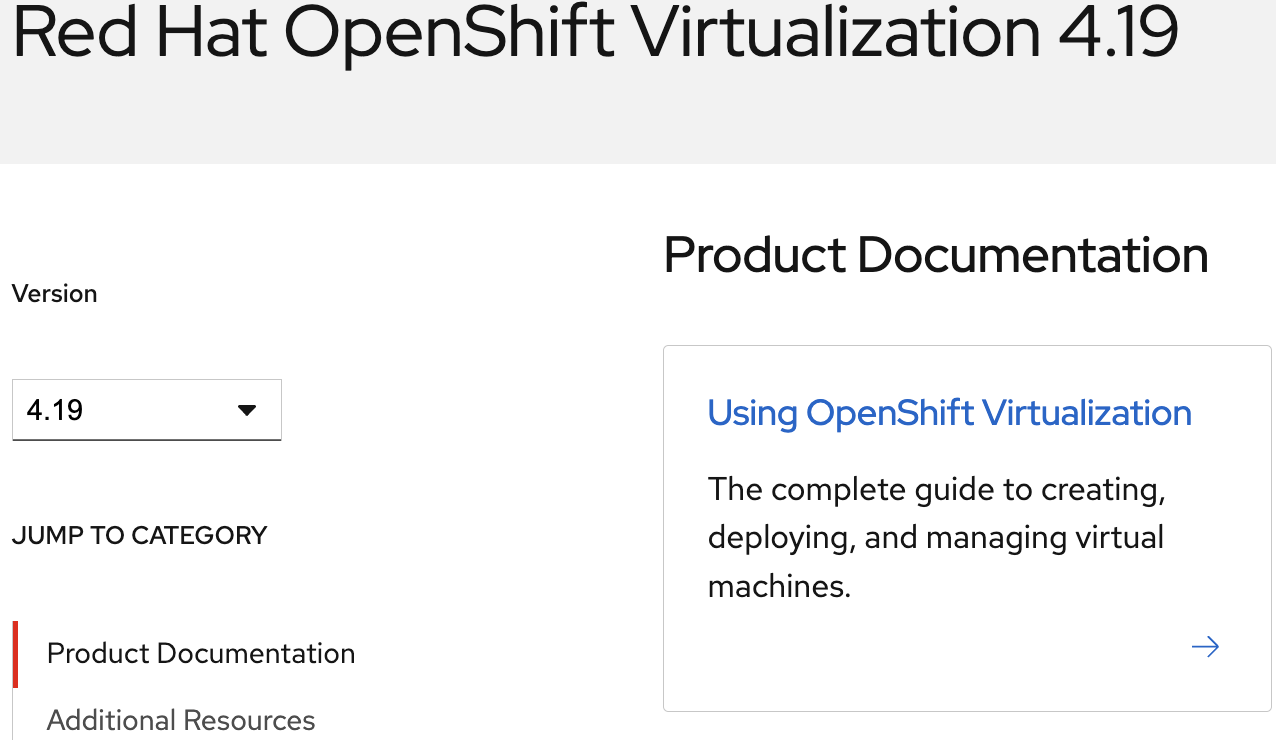Click the gray header banner below the title

tap(638, 120)
